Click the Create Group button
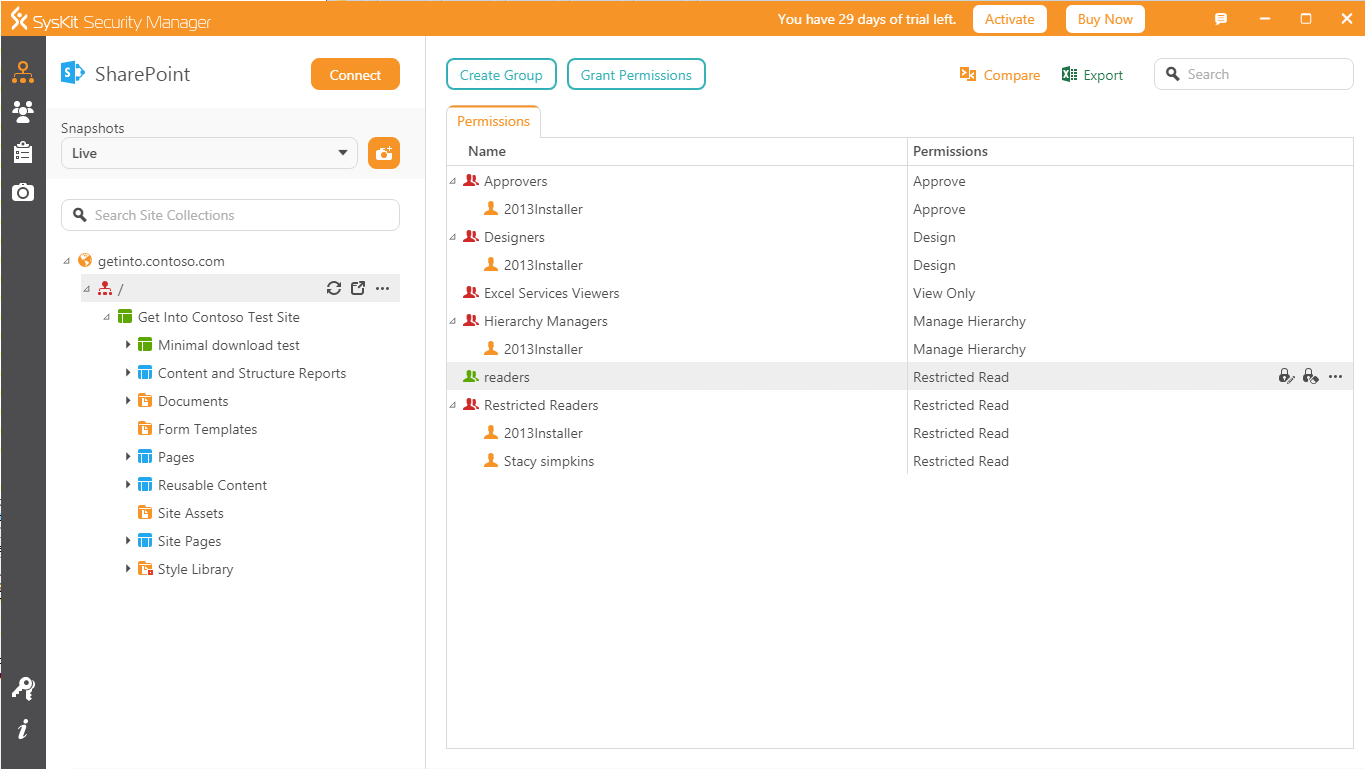 coord(501,75)
